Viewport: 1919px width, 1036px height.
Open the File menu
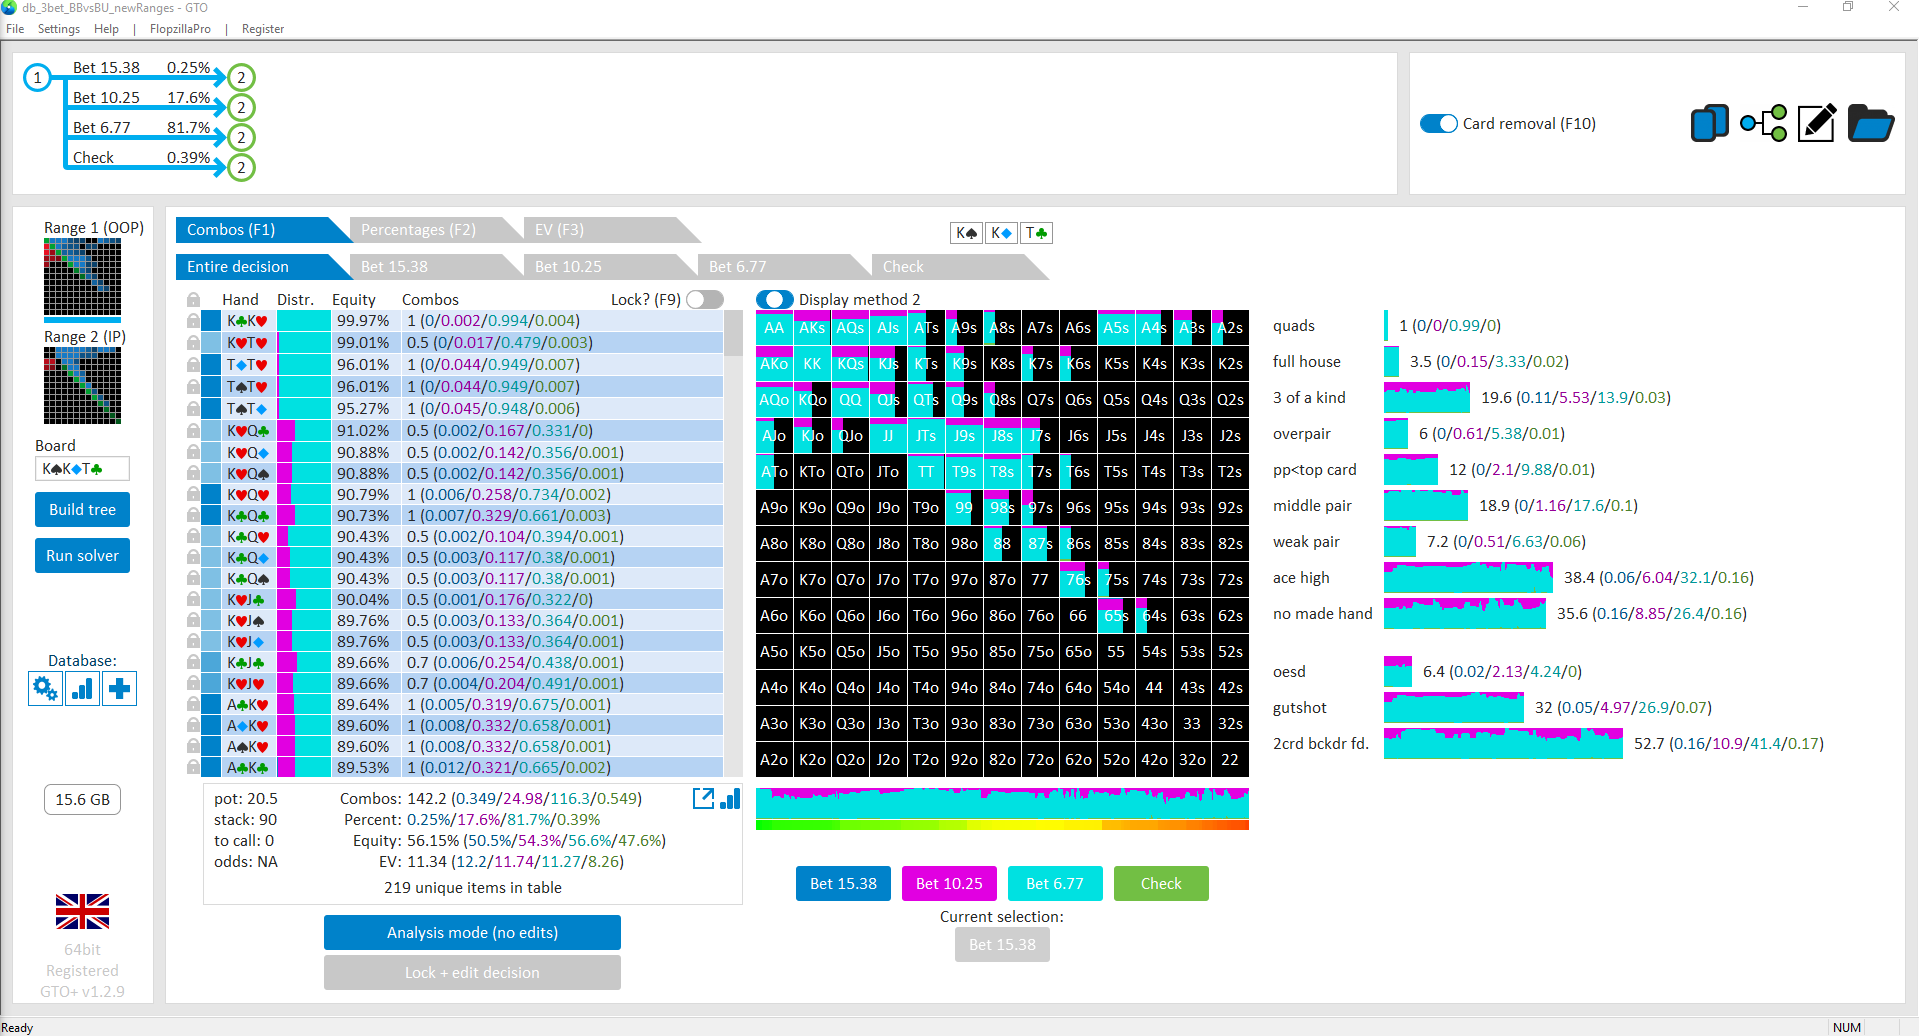pyautogui.click(x=15, y=29)
